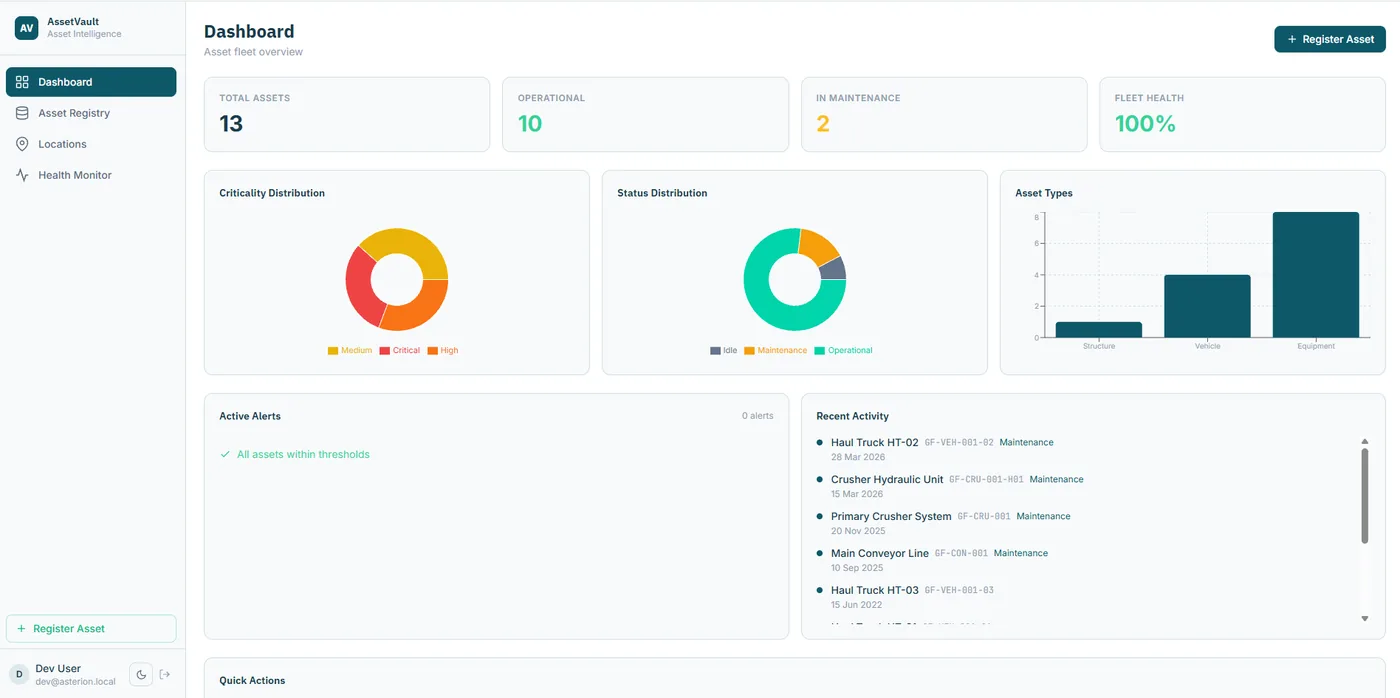Click asset code GF-VEH-001-02
Viewport: 1400px width, 698px height.
point(959,442)
